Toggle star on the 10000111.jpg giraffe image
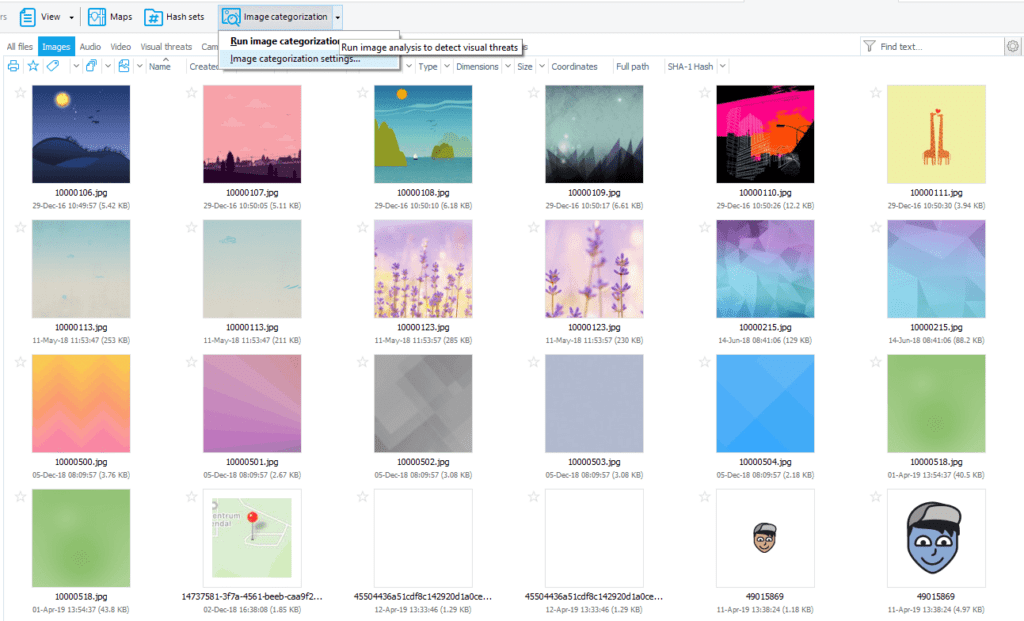The width and height of the screenshot is (1024, 621). [x=876, y=92]
